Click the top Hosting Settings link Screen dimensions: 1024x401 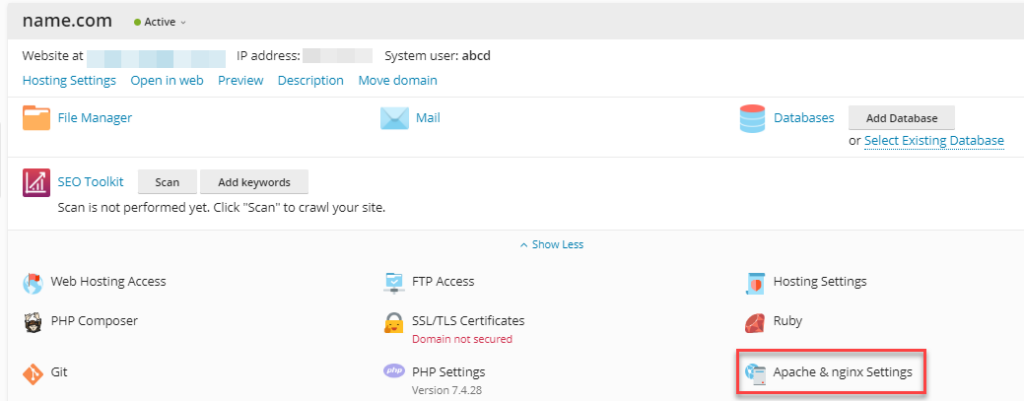[x=69, y=80]
